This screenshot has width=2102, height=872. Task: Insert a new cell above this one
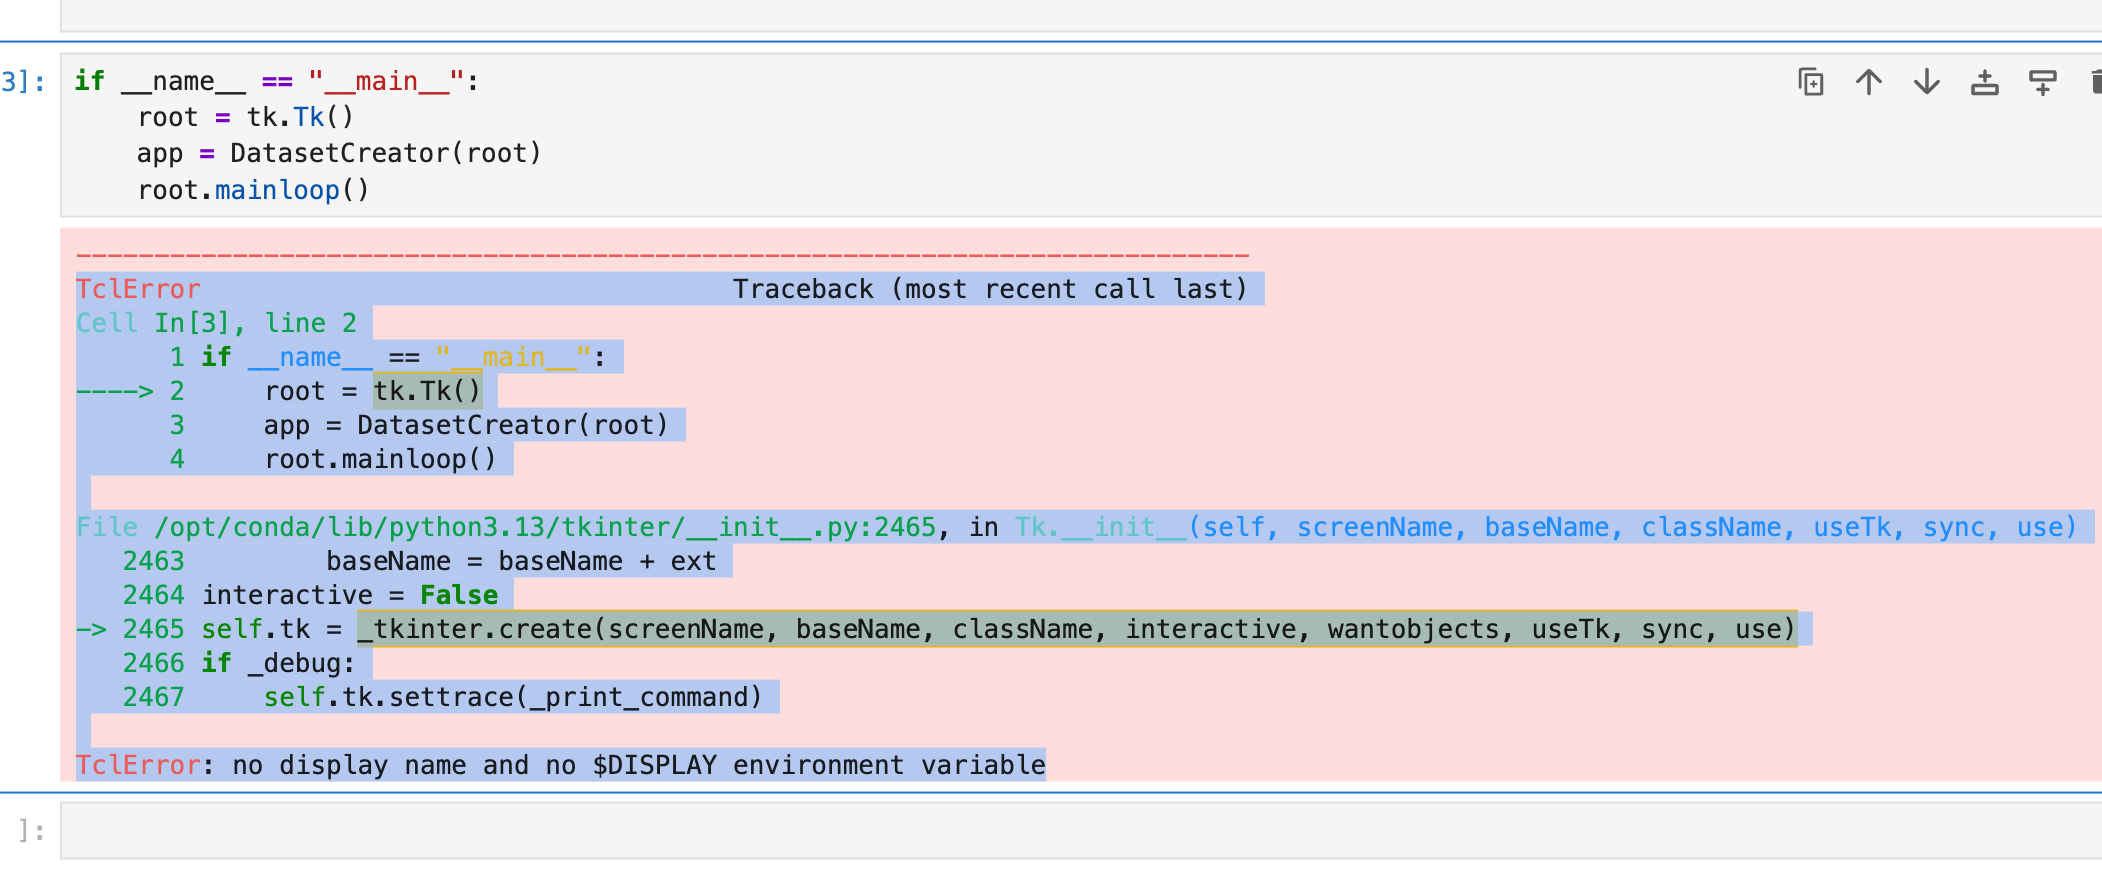tap(1985, 82)
